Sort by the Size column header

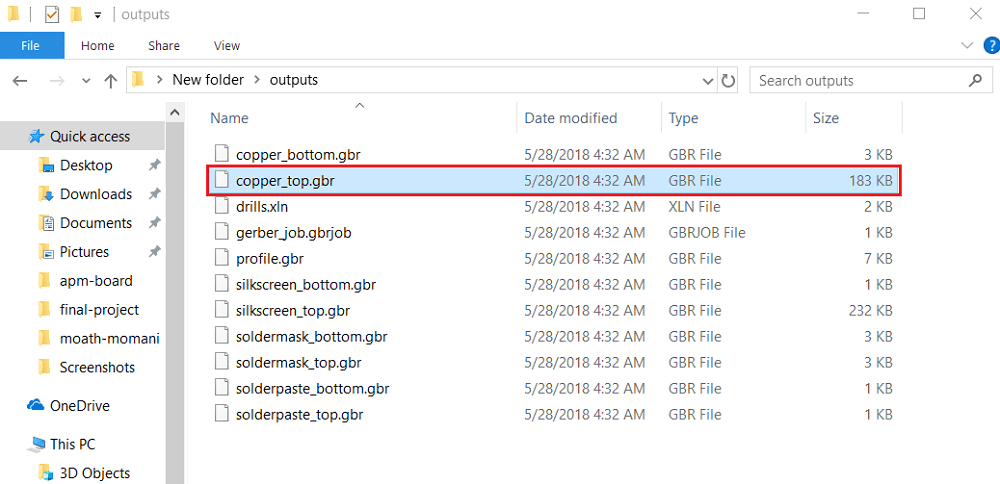coord(826,118)
